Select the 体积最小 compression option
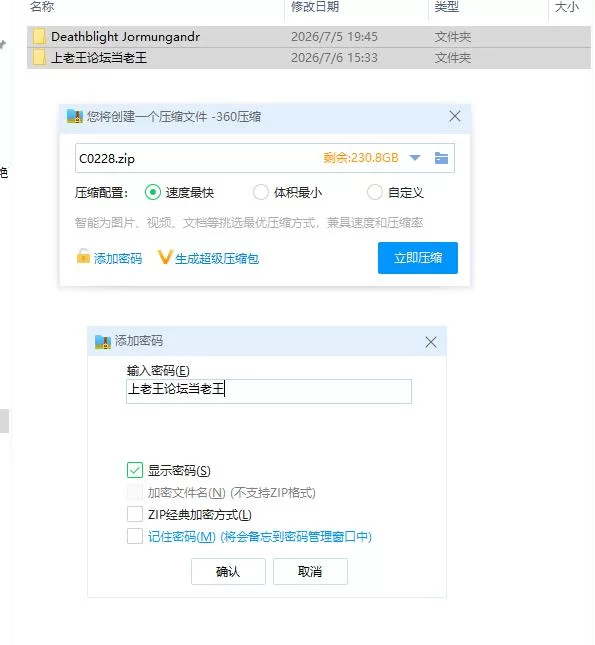Image resolution: width=595 pixels, height=645 pixels. (261, 192)
